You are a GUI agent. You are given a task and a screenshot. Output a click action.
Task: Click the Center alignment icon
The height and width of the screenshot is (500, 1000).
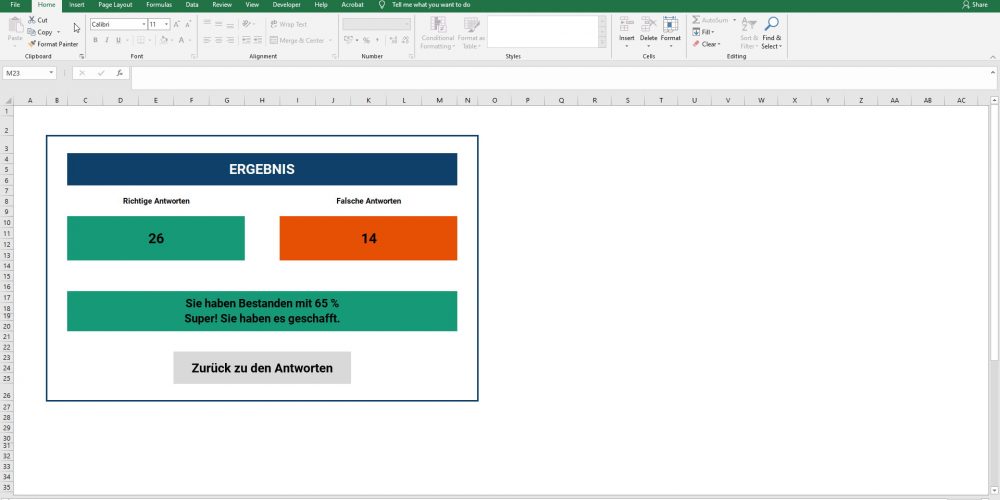click(218, 40)
